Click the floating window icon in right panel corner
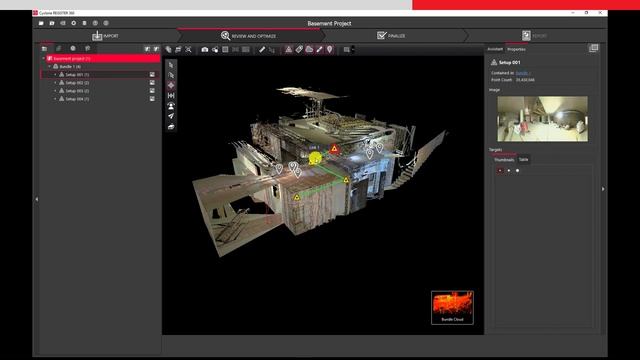Viewport: 640px width, 360px height. pyautogui.click(x=593, y=49)
